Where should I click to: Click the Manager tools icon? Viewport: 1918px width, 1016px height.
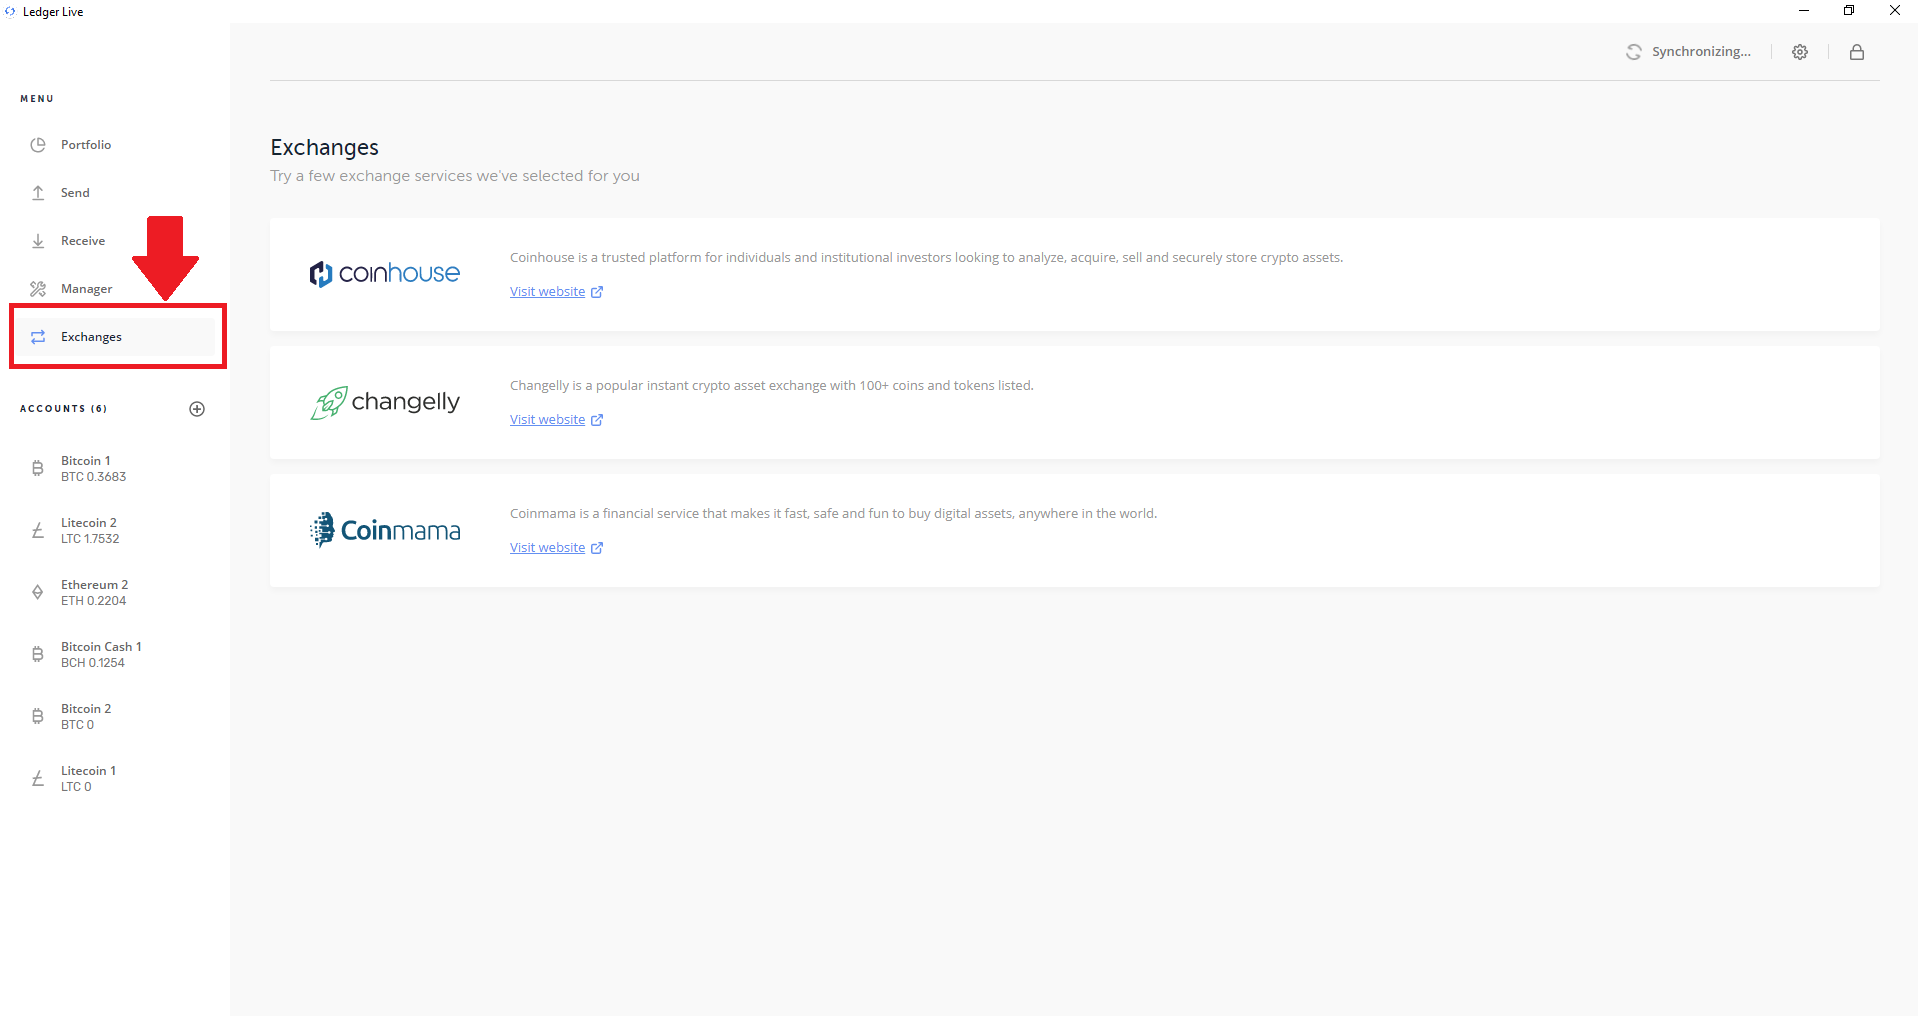pyautogui.click(x=38, y=289)
